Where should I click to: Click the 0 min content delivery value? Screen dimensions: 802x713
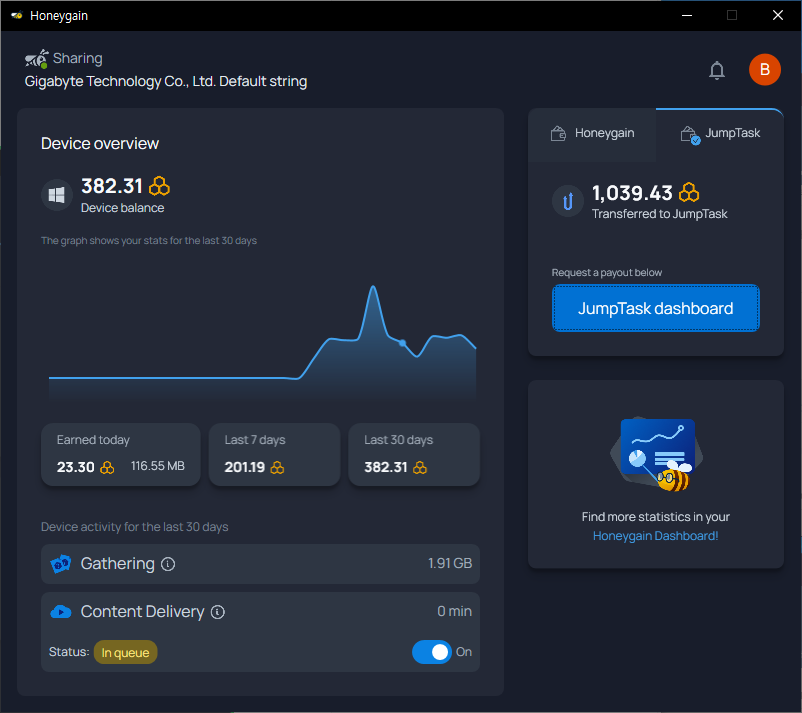[x=454, y=611]
